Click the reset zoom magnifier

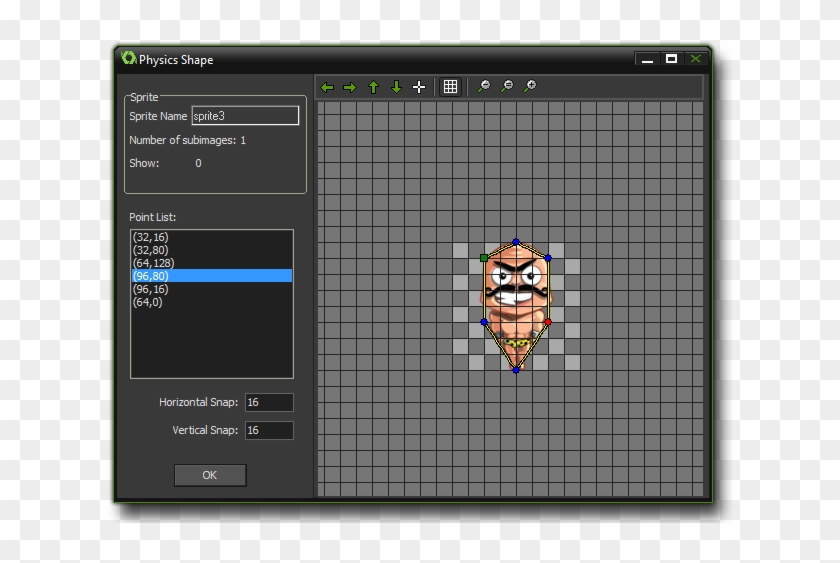click(507, 86)
